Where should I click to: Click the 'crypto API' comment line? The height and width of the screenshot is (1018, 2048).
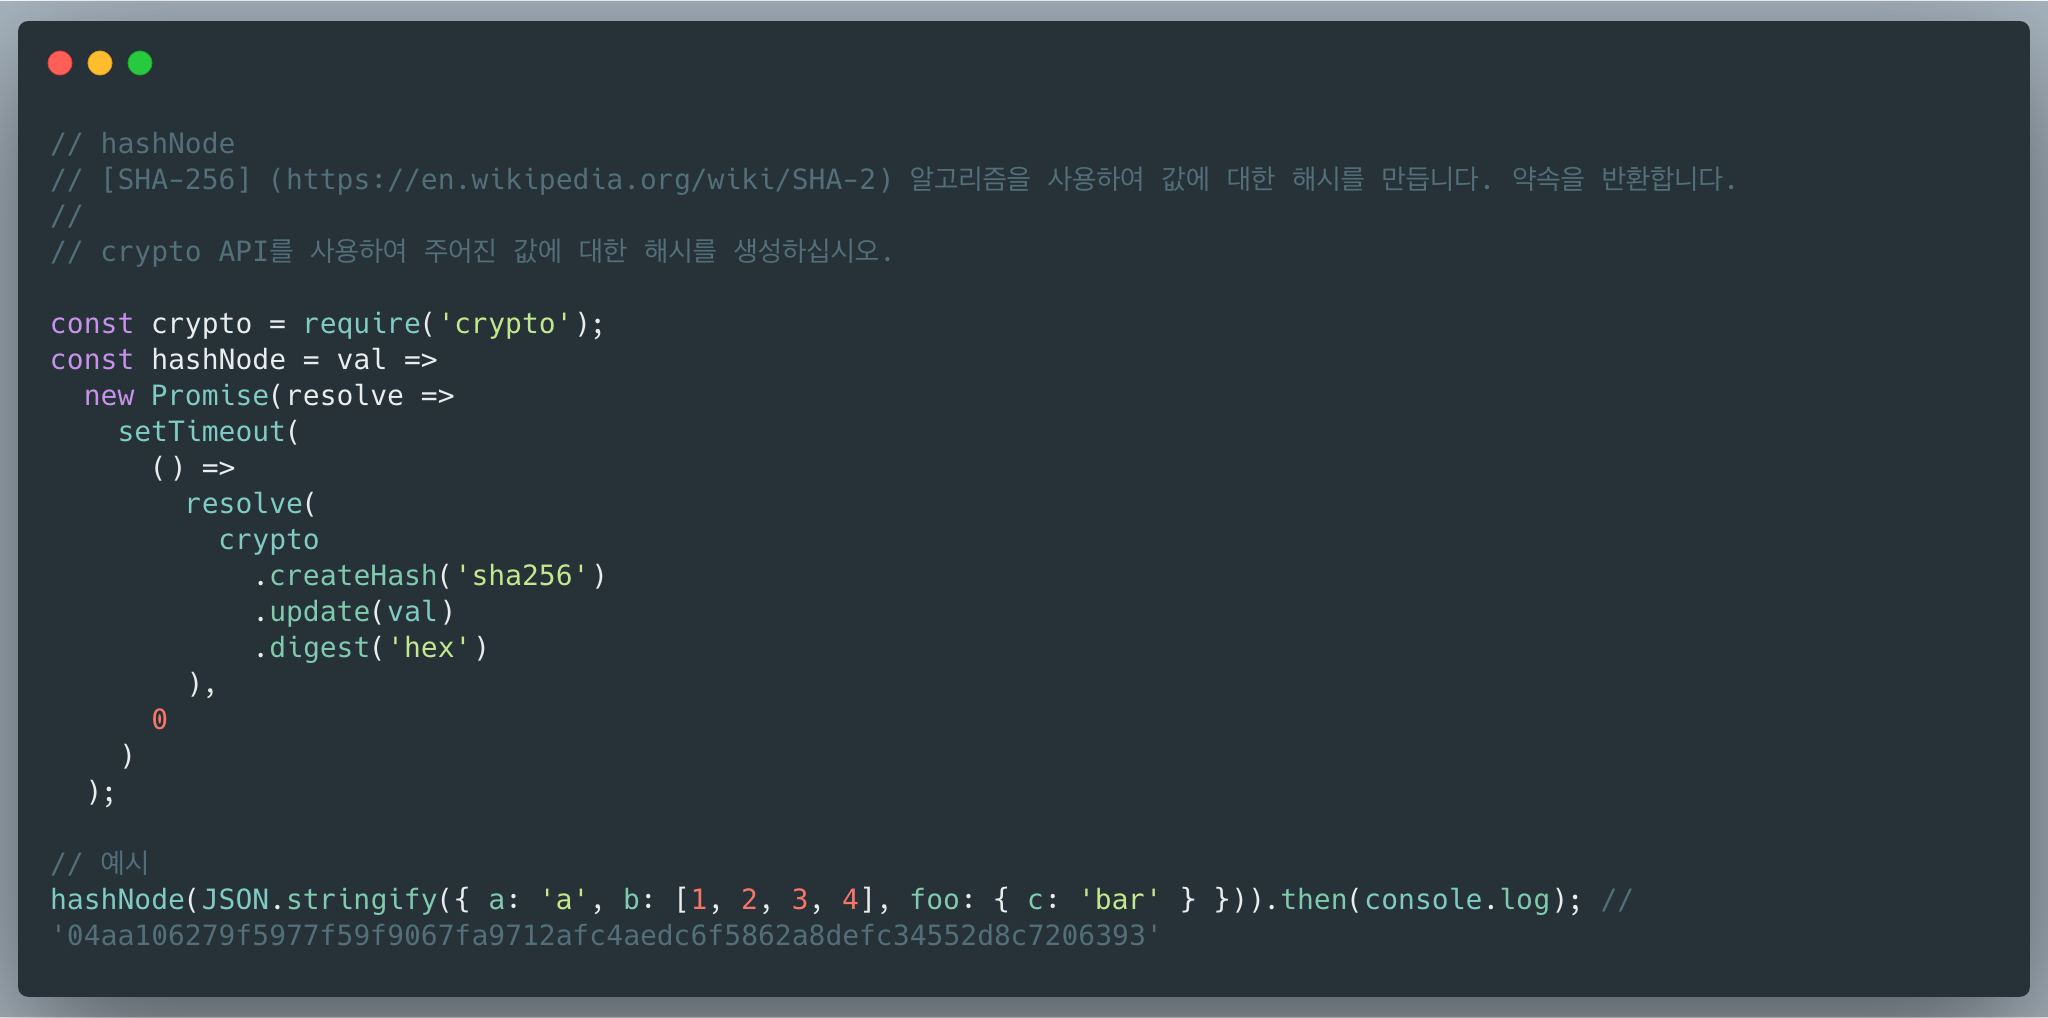pyautogui.click(x=471, y=251)
